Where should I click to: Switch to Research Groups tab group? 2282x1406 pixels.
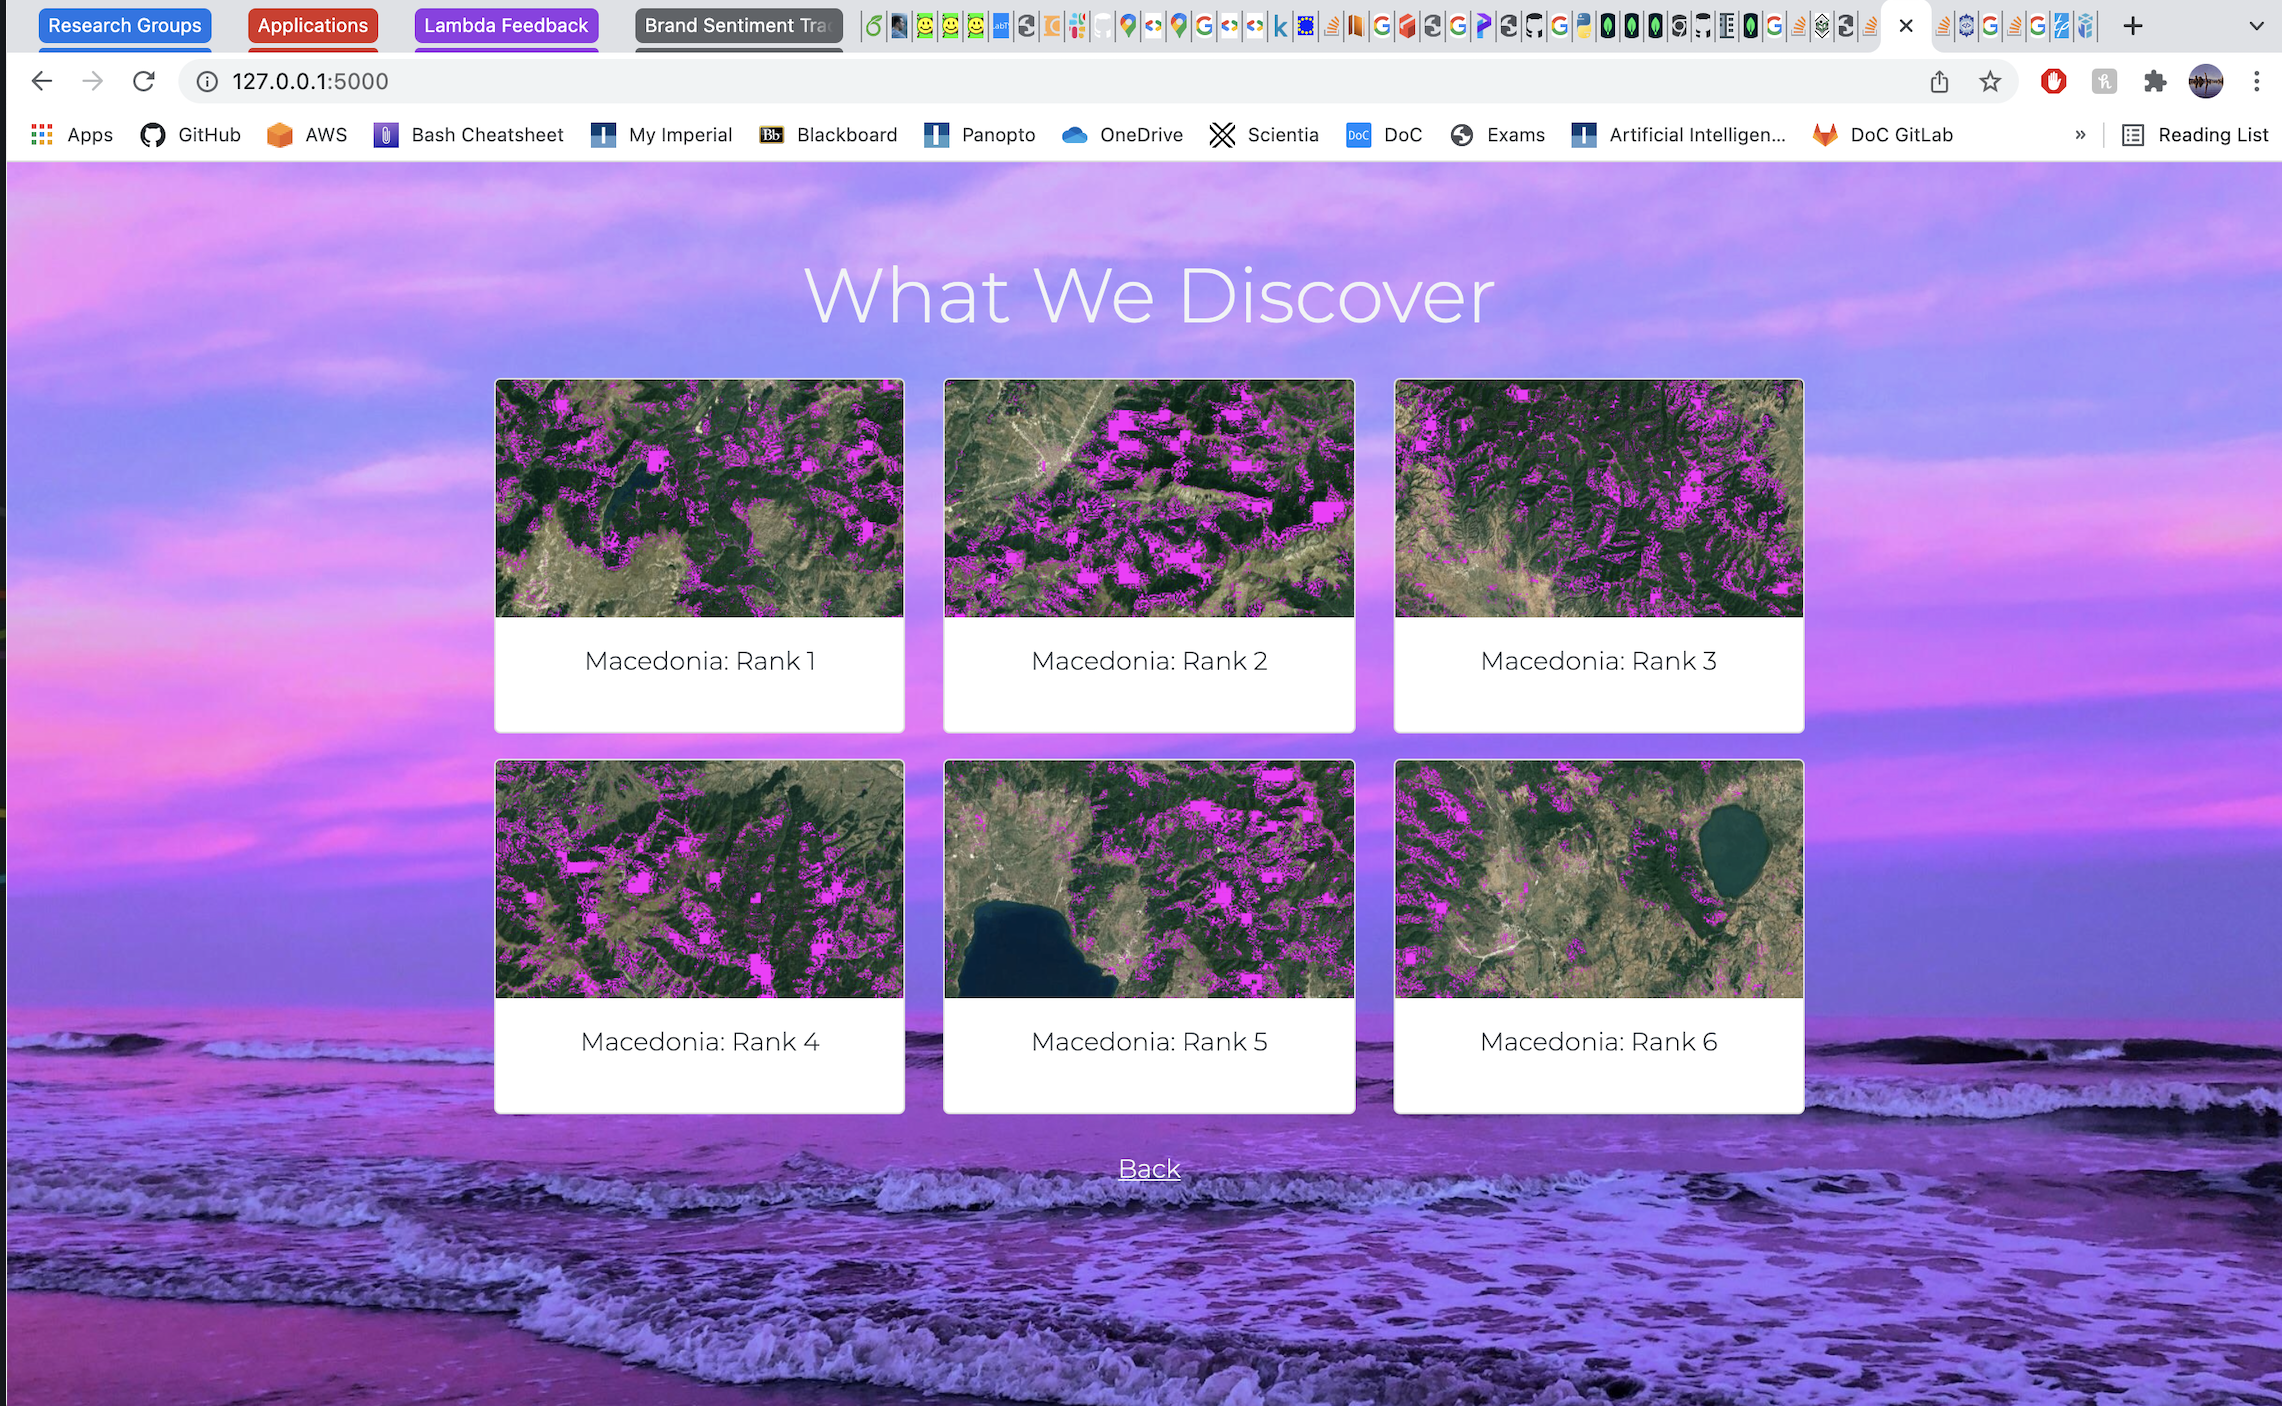[125, 26]
